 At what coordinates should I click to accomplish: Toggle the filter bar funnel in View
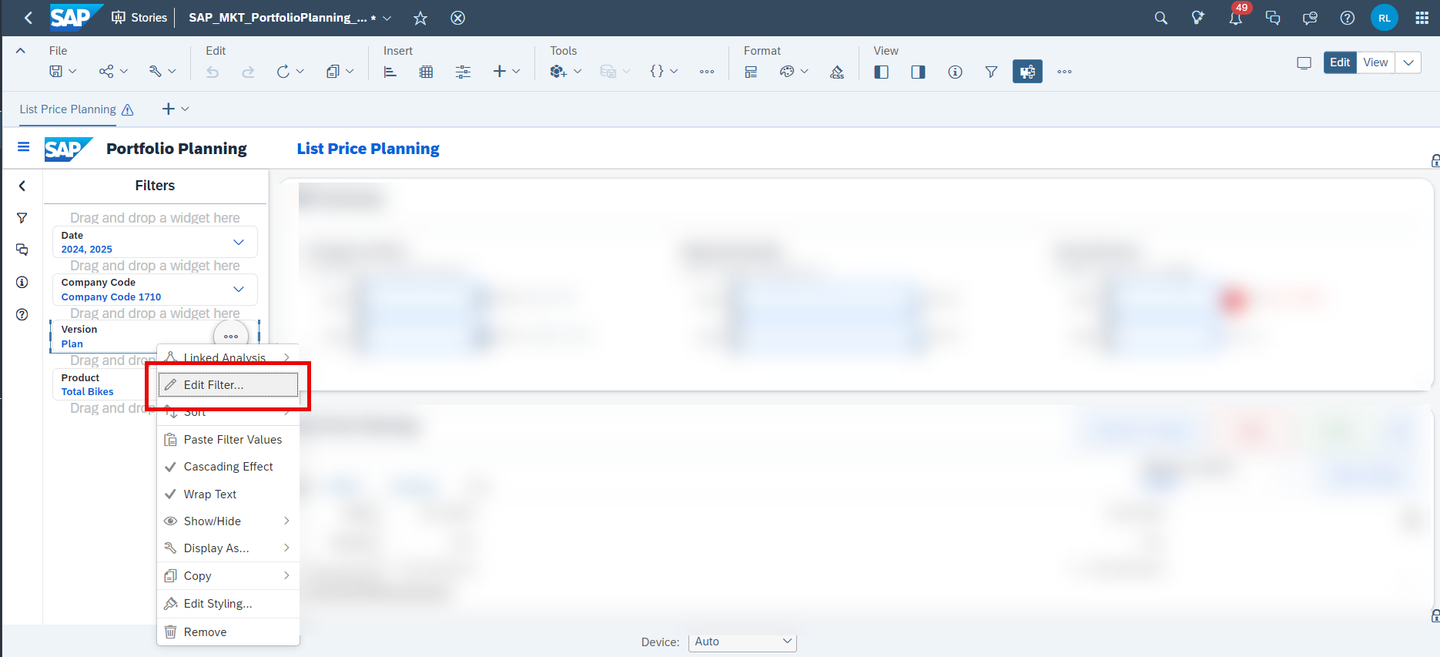pyautogui.click(x=991, y=72)
